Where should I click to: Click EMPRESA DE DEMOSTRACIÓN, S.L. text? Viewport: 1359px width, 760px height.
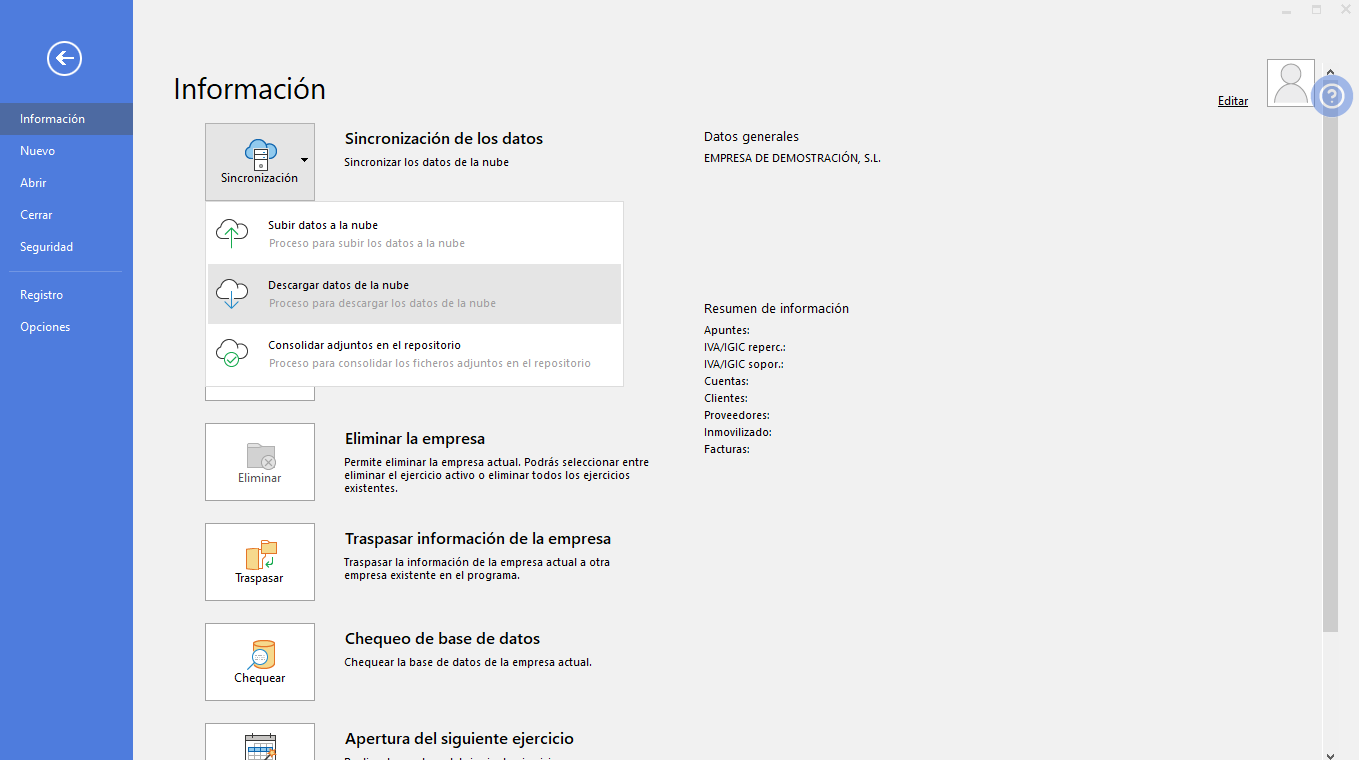792,158
